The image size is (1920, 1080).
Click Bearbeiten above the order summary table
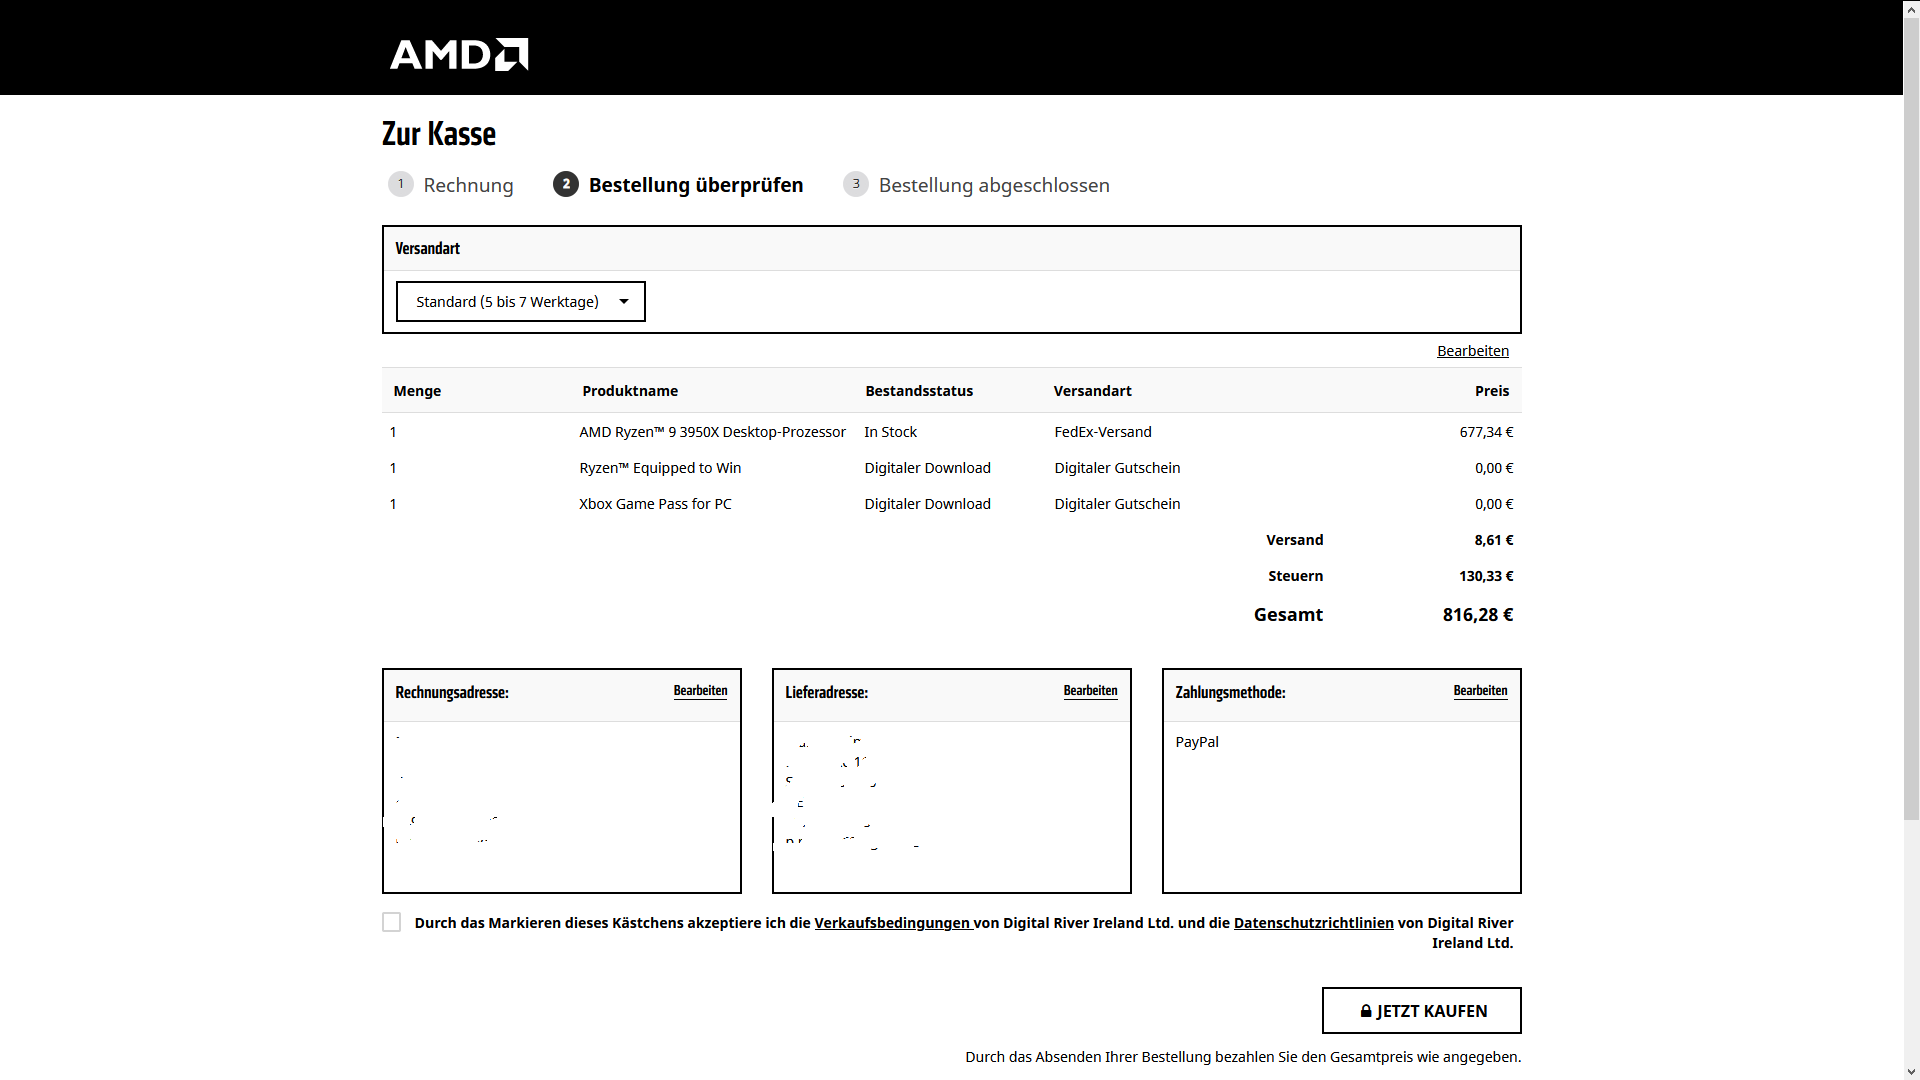[x=1472, y=350]
